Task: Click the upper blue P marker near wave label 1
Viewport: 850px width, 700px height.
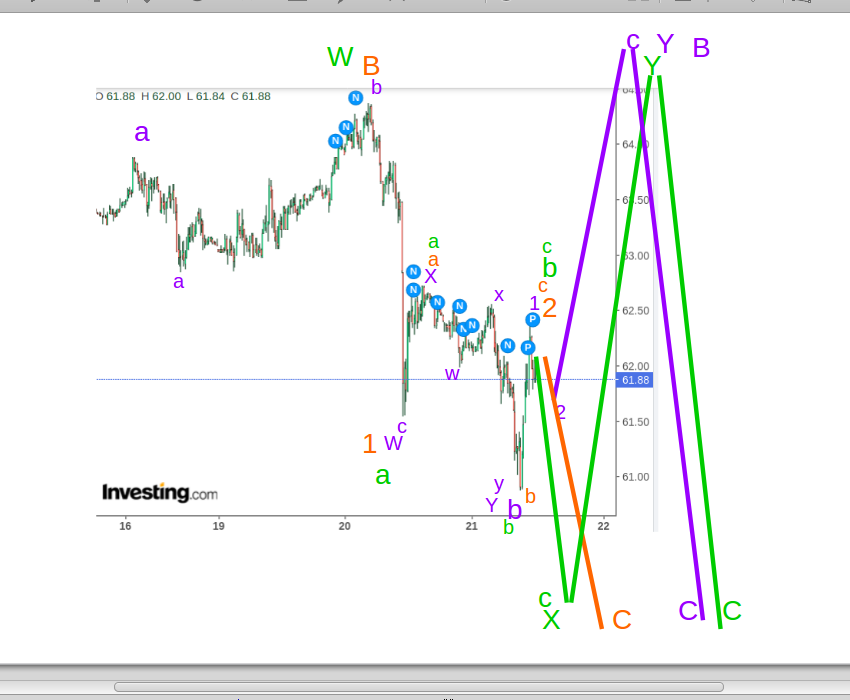Action: point(531,318)
